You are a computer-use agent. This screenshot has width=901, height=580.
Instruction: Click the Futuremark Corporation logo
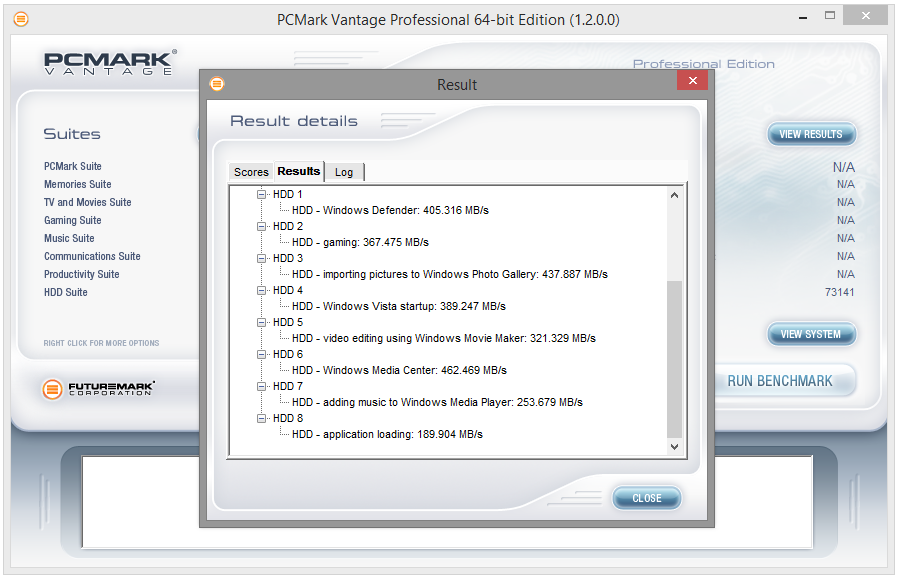point(98,389)
